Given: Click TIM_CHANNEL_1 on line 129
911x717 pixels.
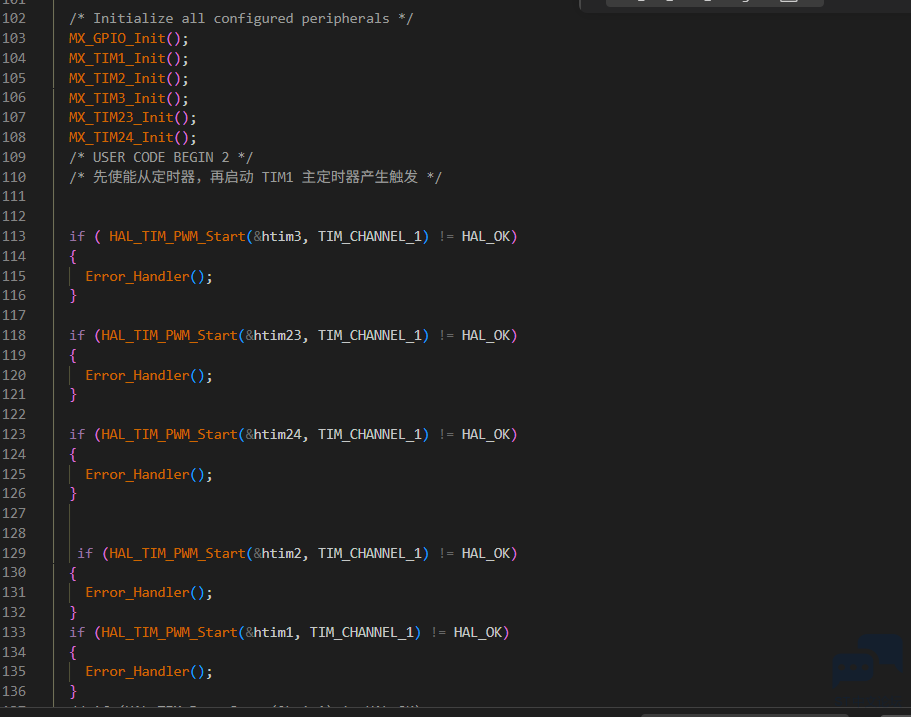Looking at the screenshot, I should pos(370,553).
